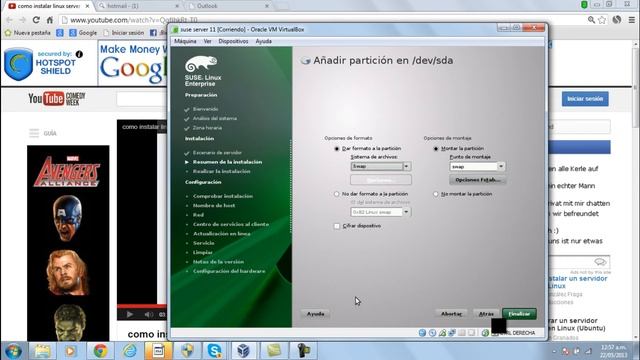The width and height of the screenshot is (640, 360).
Task: Click the Abortar button
Action: pyautogui.click(x=451, y=313)
